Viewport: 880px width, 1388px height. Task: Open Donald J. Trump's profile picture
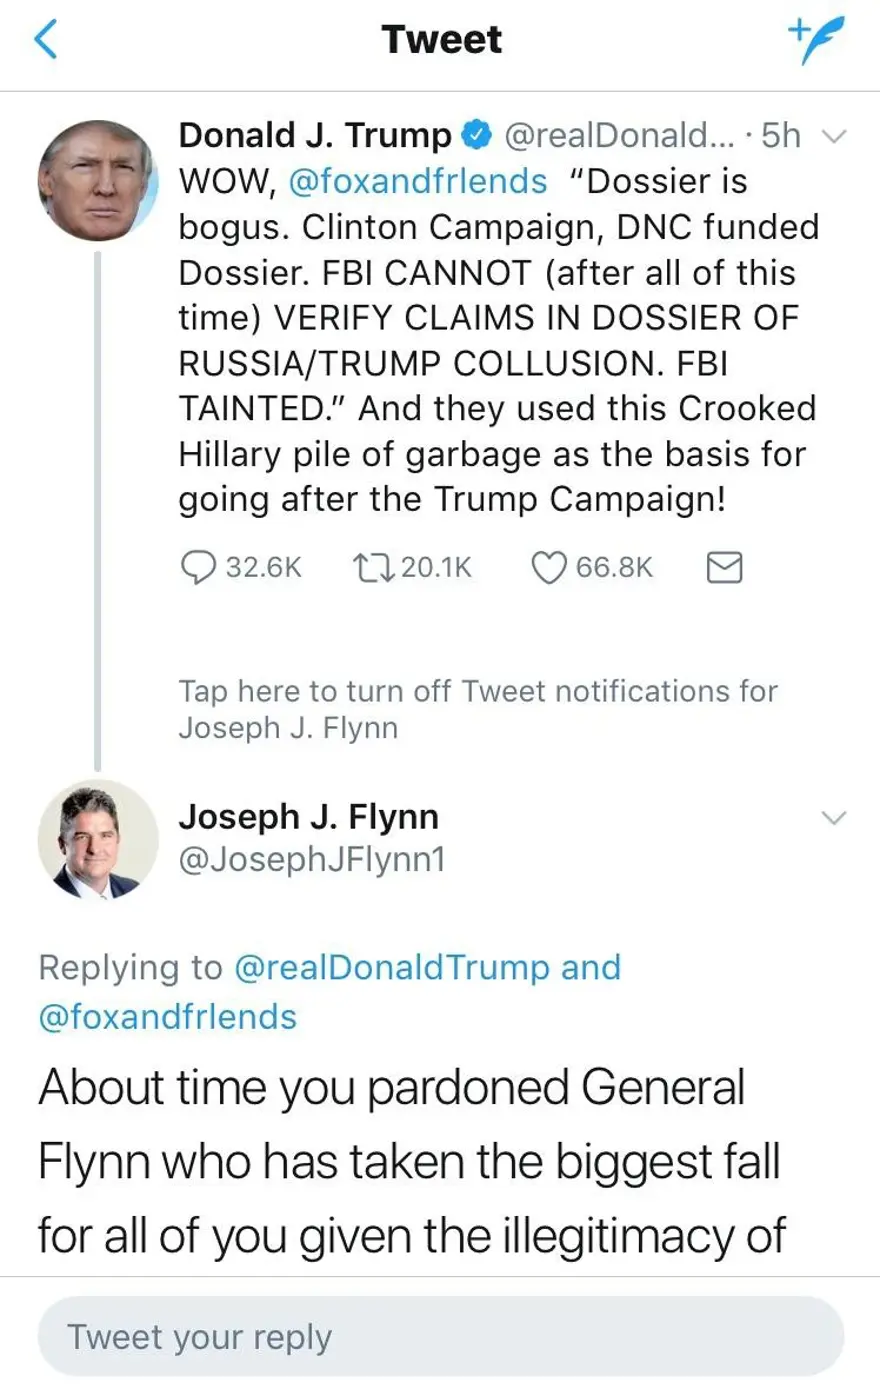[x=97, y=181]
